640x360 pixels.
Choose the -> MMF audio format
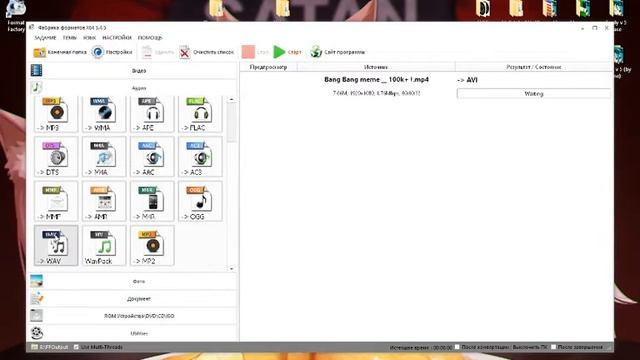pyautogui.click(x=56, y=201)
